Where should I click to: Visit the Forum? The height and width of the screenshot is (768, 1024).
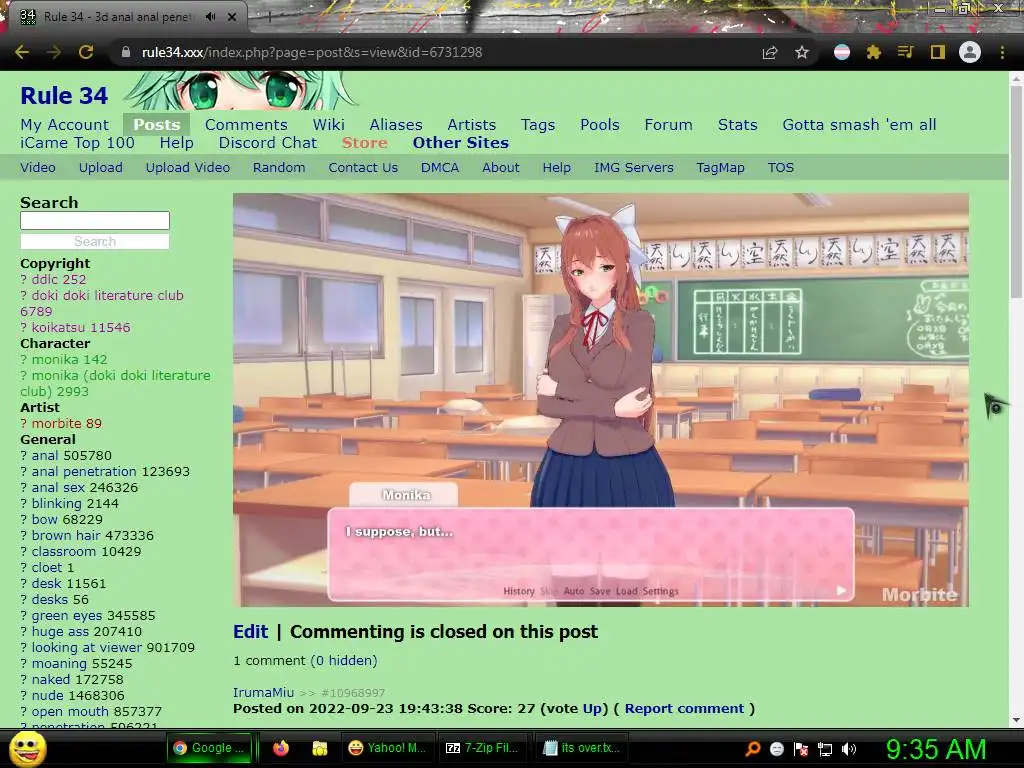(668, 125)
